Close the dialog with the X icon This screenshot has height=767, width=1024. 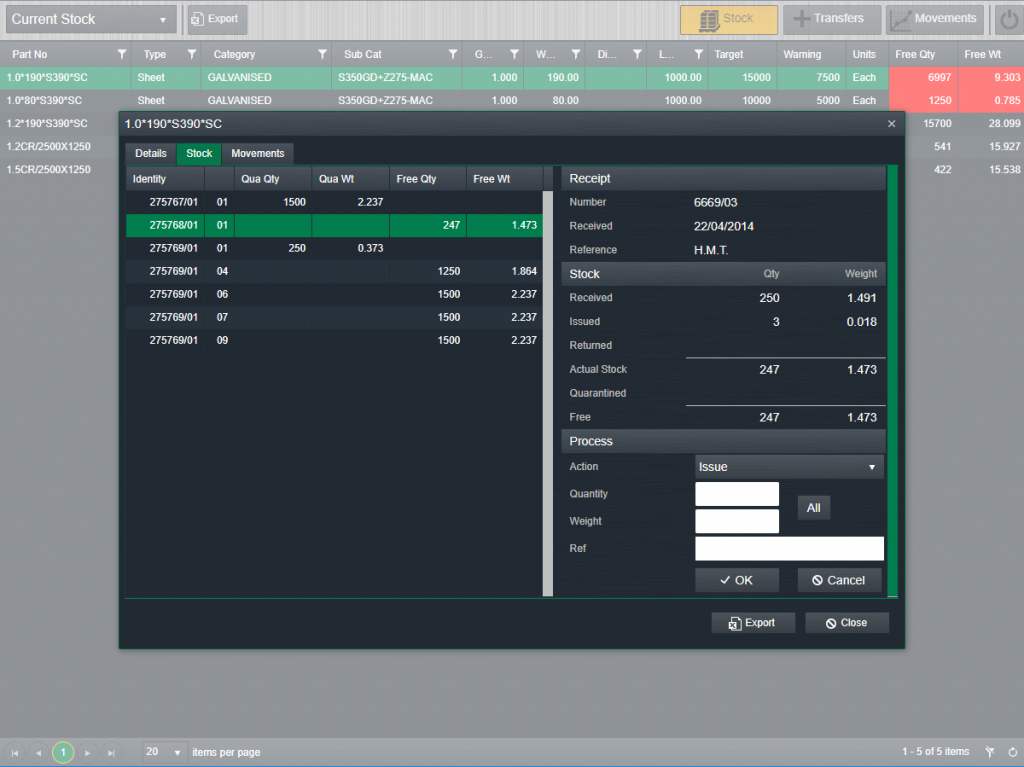click(892, 124)
